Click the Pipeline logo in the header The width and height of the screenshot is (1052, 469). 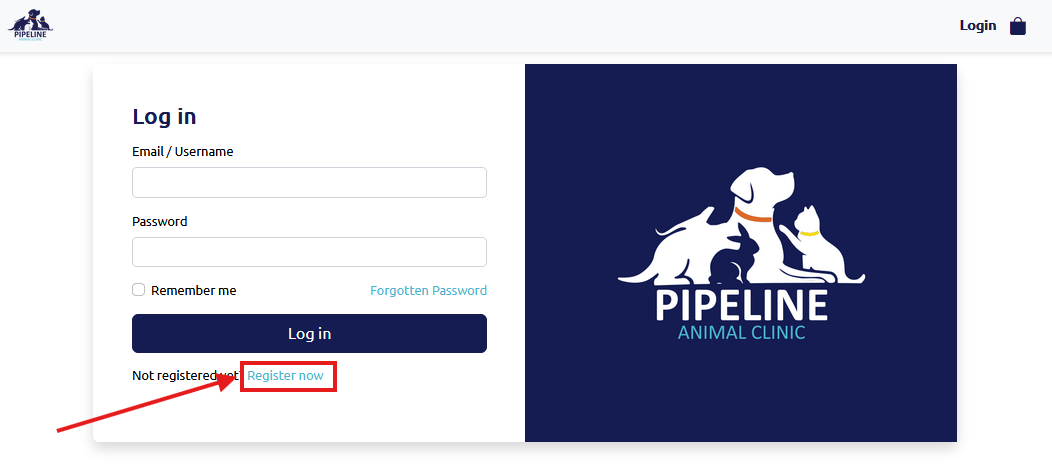pos(31,25)
